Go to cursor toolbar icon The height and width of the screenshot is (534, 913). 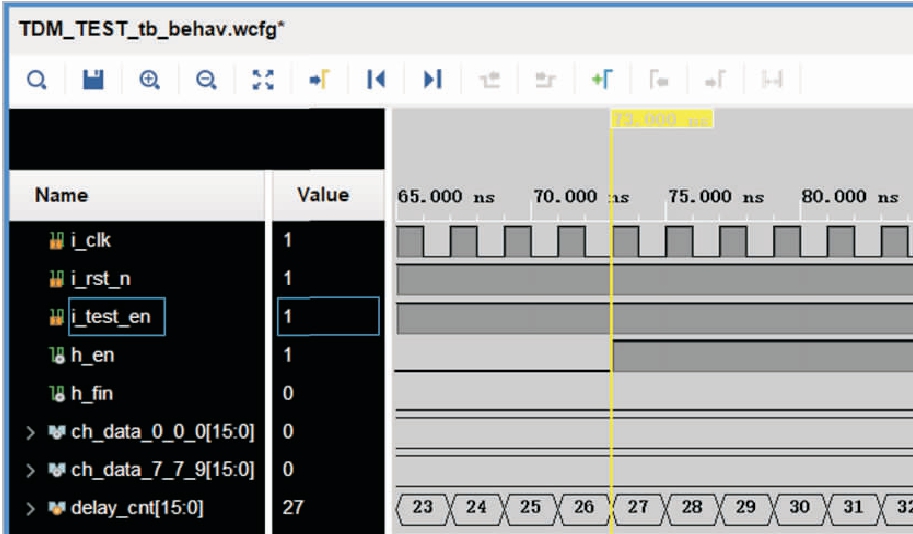319,79
